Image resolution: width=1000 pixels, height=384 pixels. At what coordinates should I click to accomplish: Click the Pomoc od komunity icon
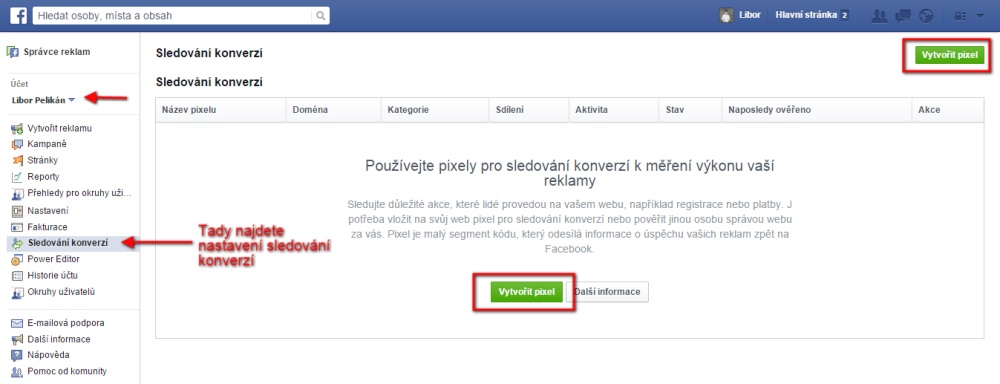tap(17, 372)
